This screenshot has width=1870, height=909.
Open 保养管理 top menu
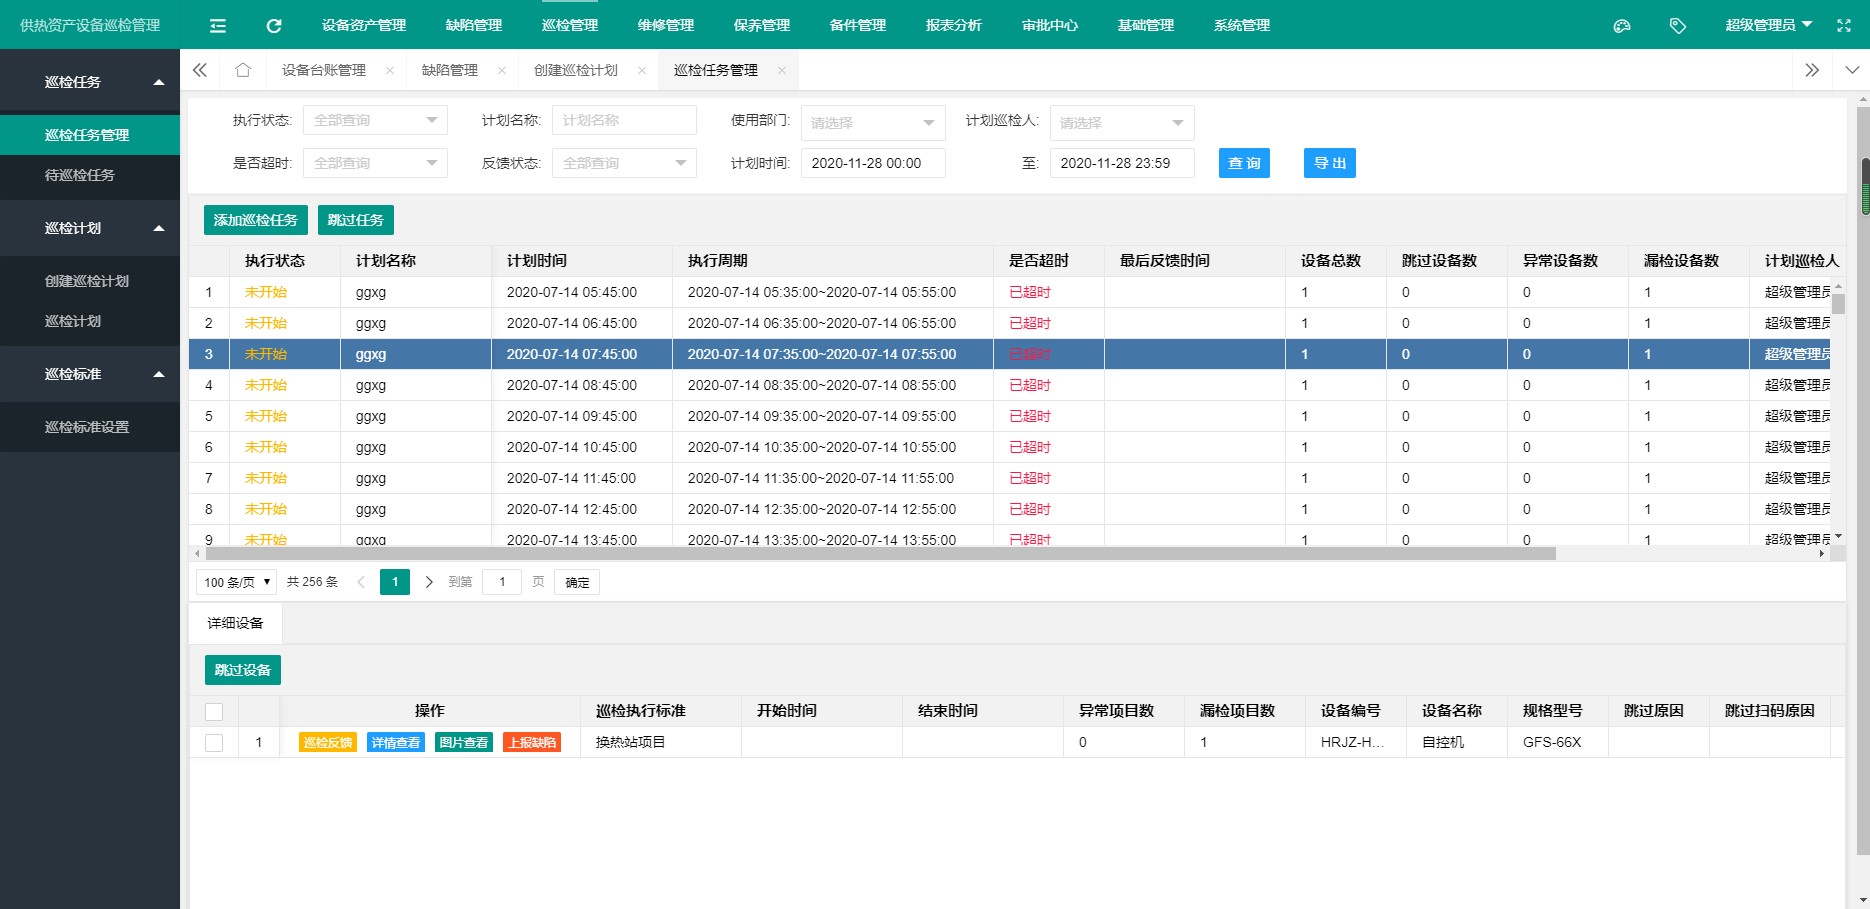coord(762,25)
